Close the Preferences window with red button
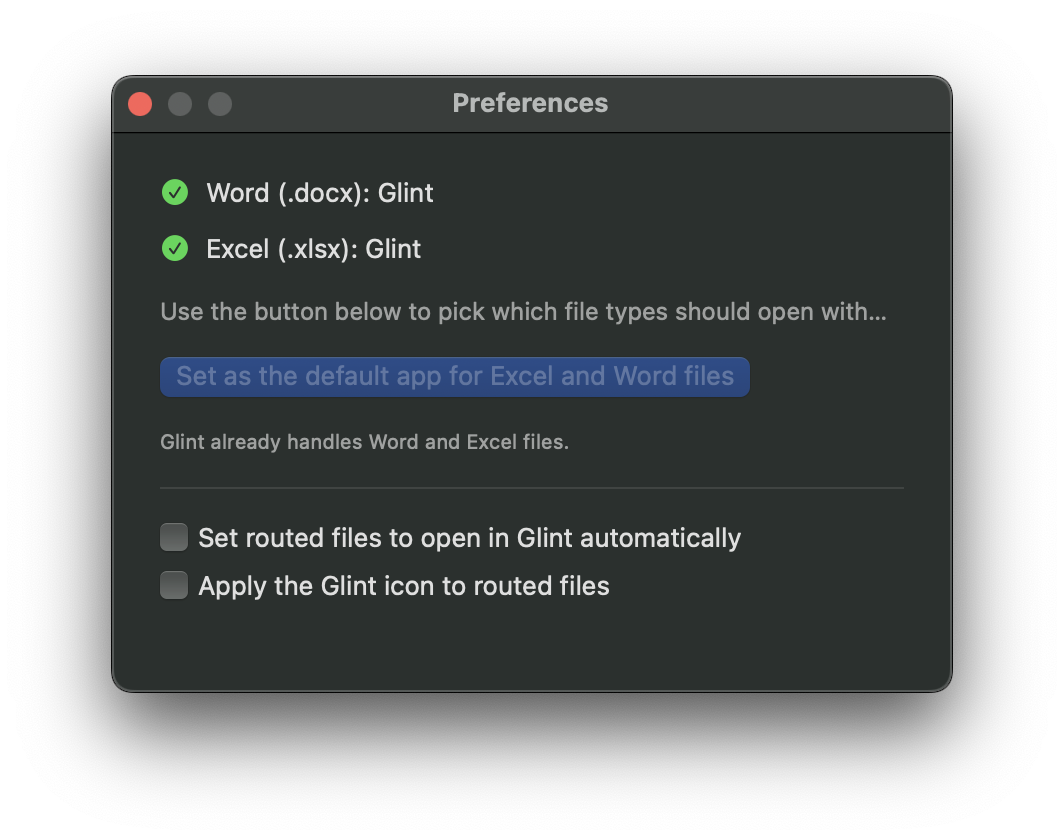The width and height of the screenshot is (1064, 840). [x=140, y=104]
